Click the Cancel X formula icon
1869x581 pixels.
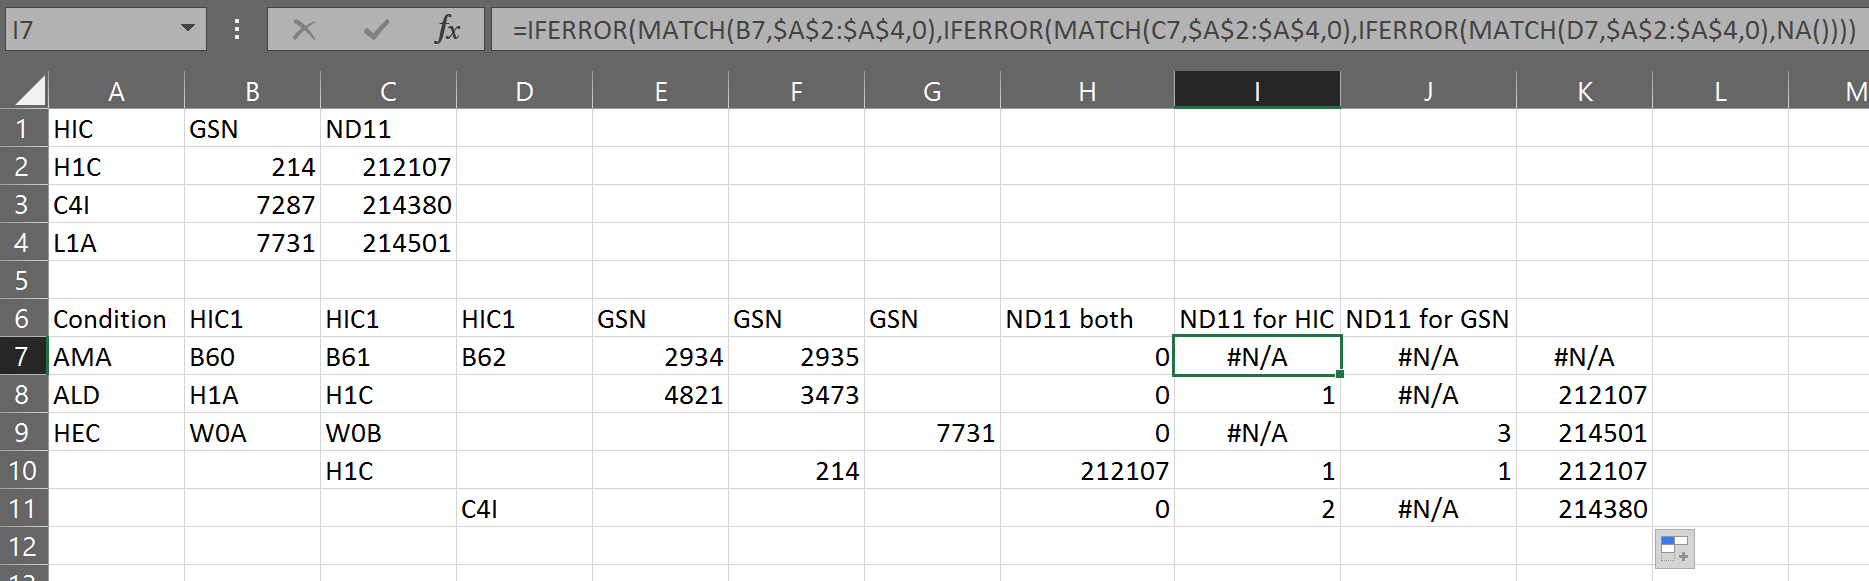click(304, 30)
